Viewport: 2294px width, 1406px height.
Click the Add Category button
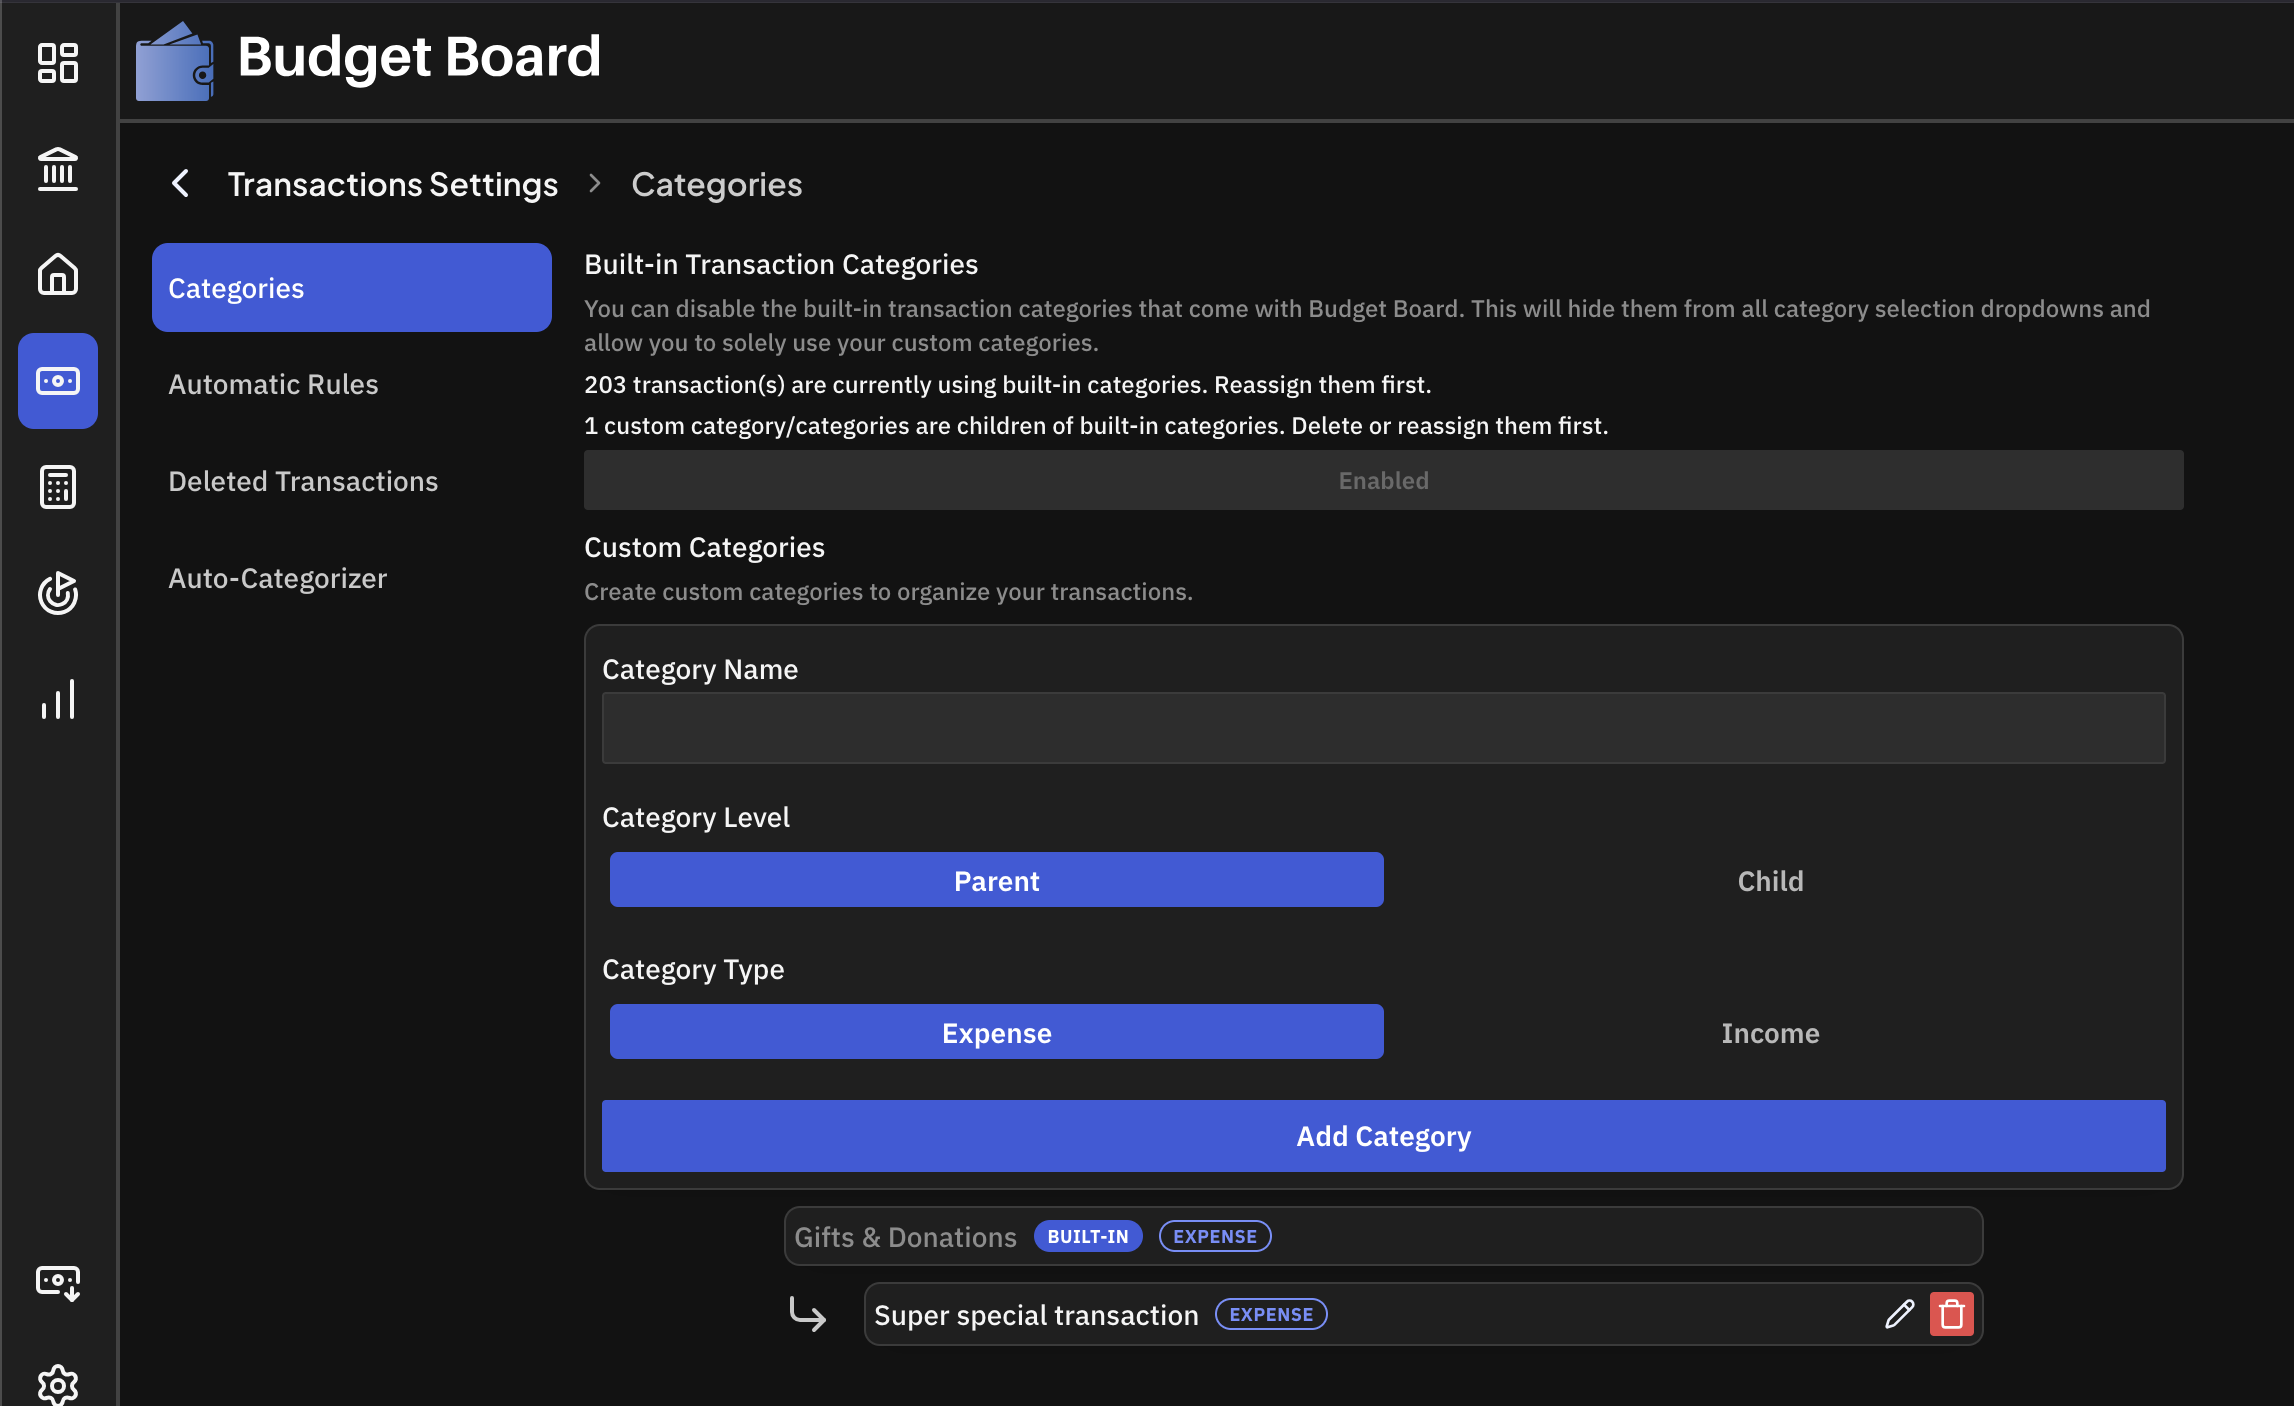click(x=1384, y=1136)
